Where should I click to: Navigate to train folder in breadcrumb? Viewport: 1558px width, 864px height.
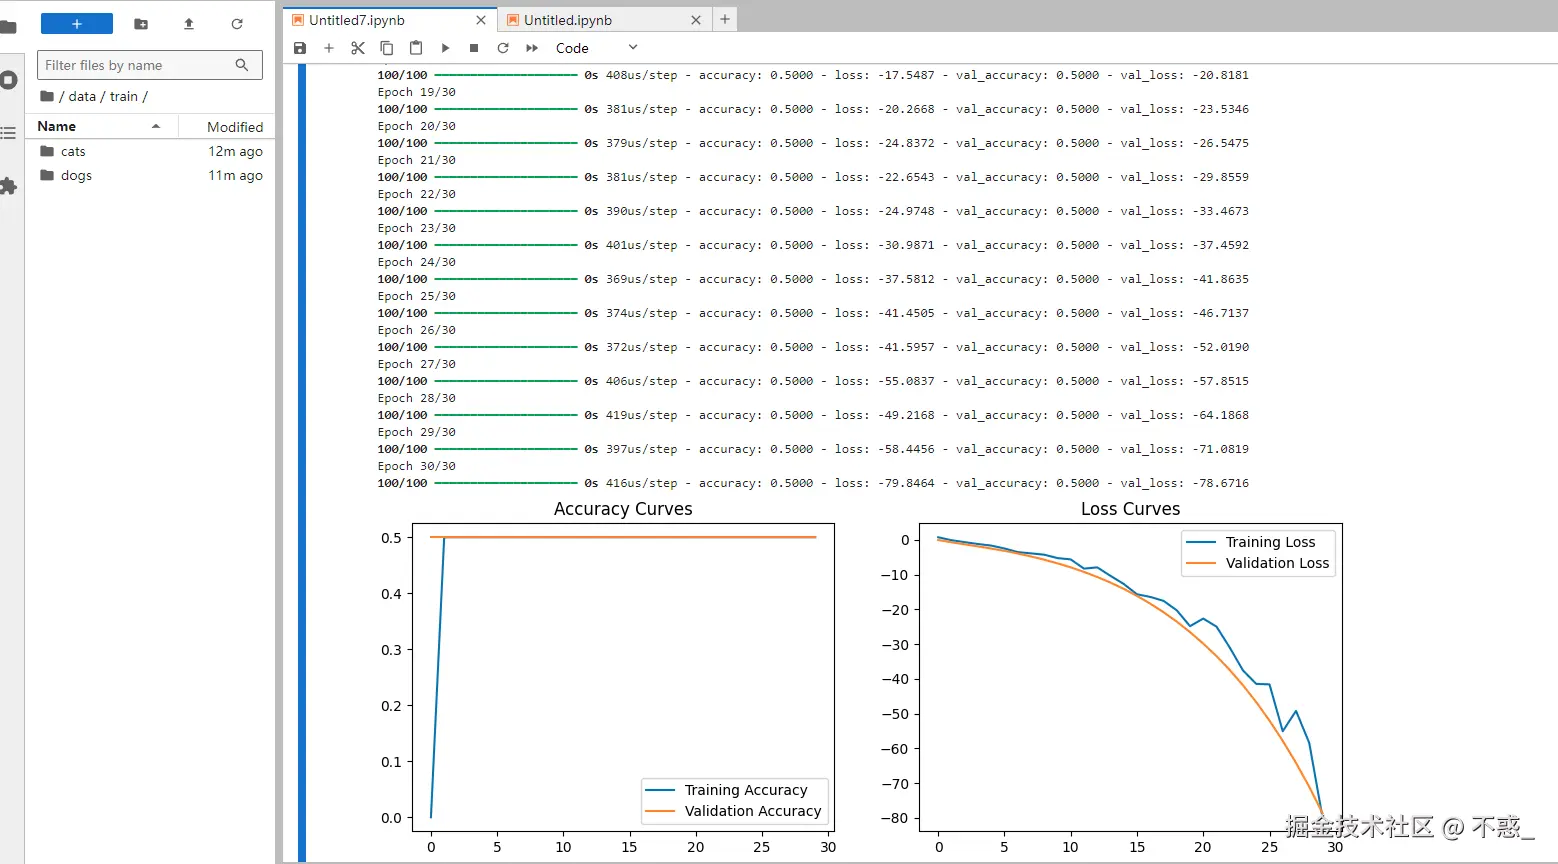tap(124, 96)
